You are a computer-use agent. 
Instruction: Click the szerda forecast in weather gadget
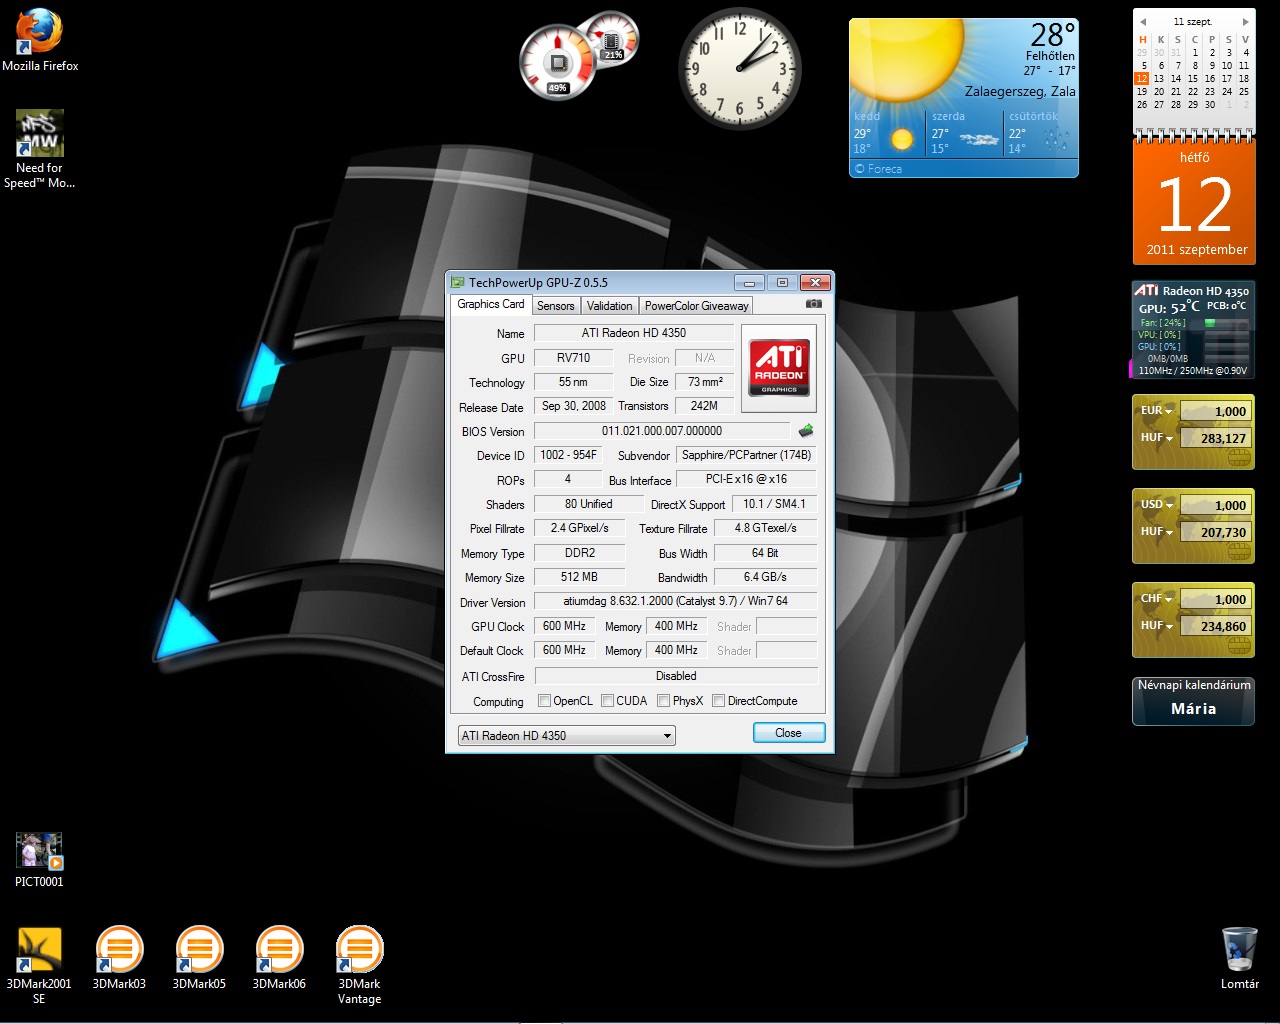tap(965, 133)
